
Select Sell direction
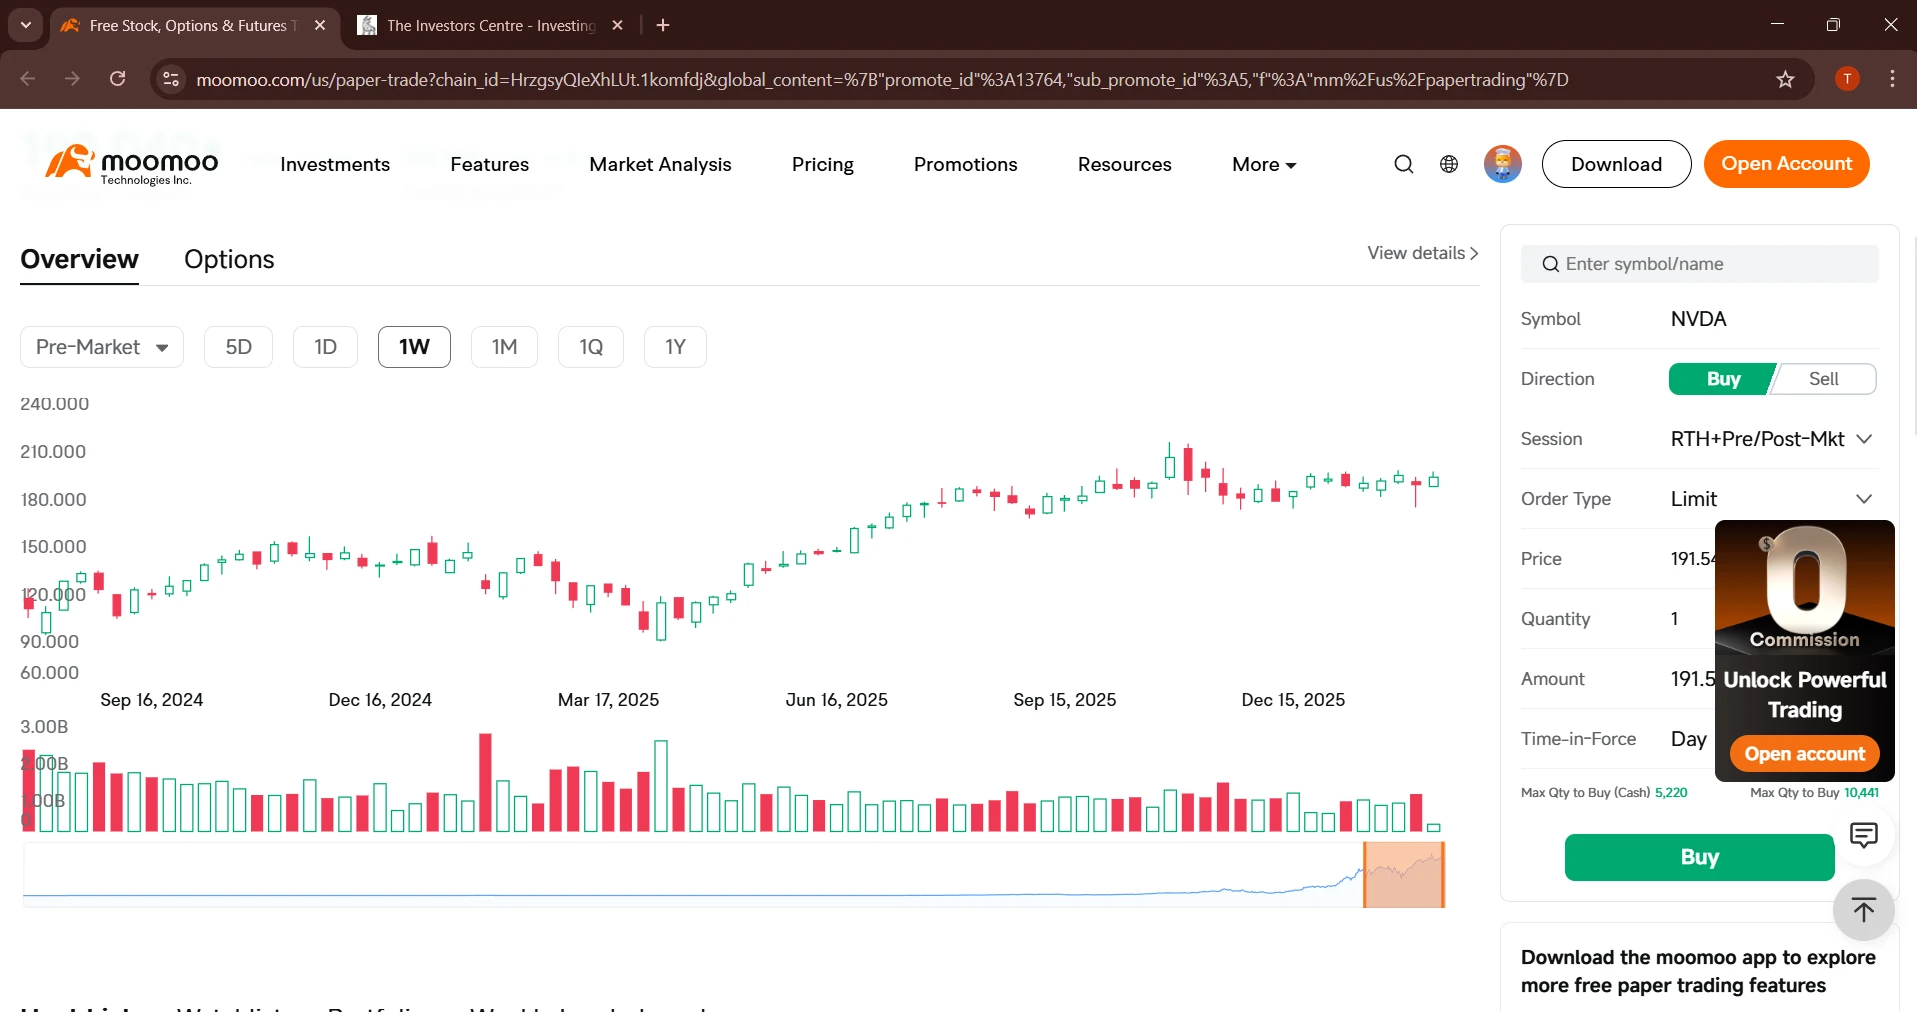point(1824,379)
